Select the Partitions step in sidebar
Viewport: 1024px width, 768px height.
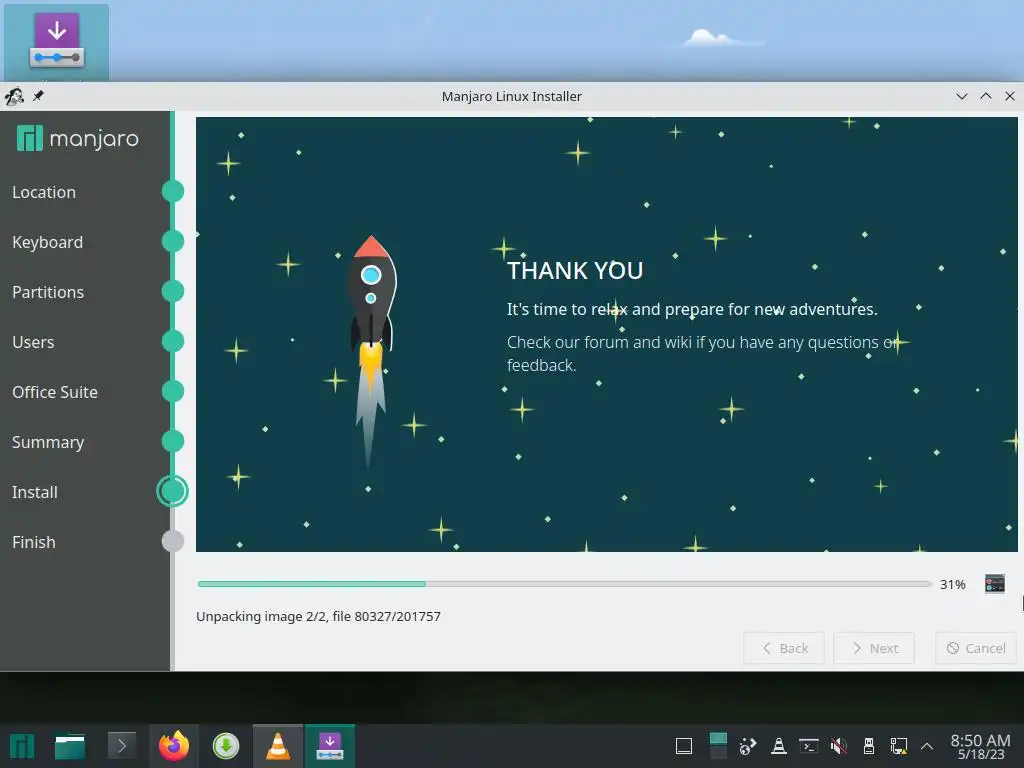[48, 292]
